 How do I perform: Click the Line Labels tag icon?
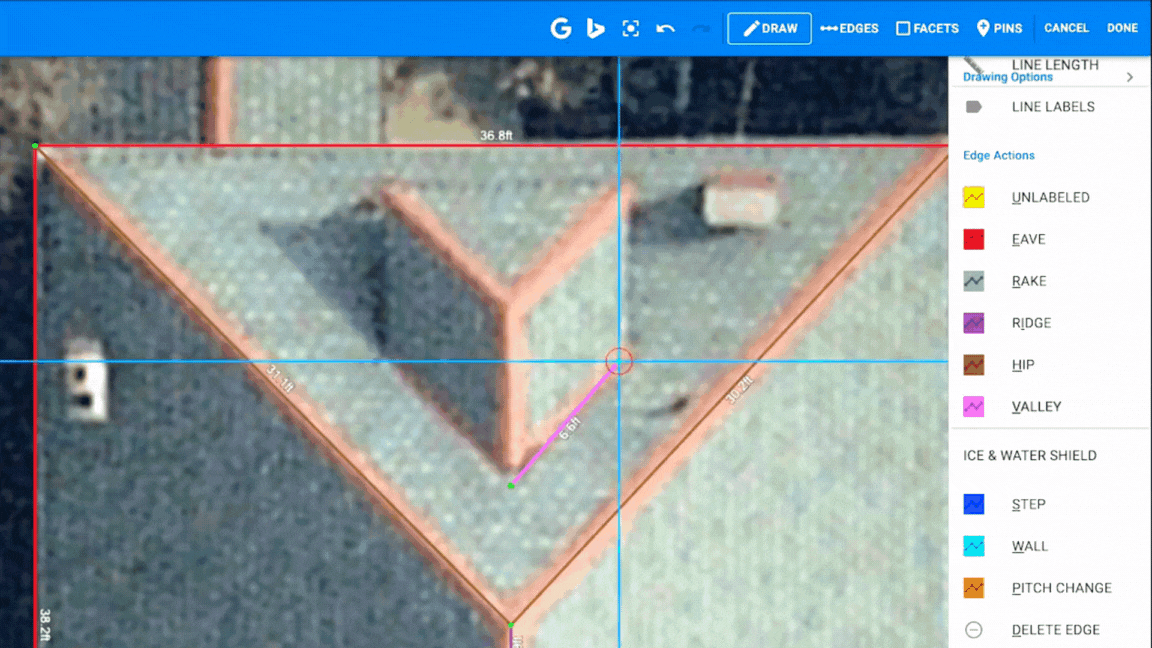coord(973,107)
